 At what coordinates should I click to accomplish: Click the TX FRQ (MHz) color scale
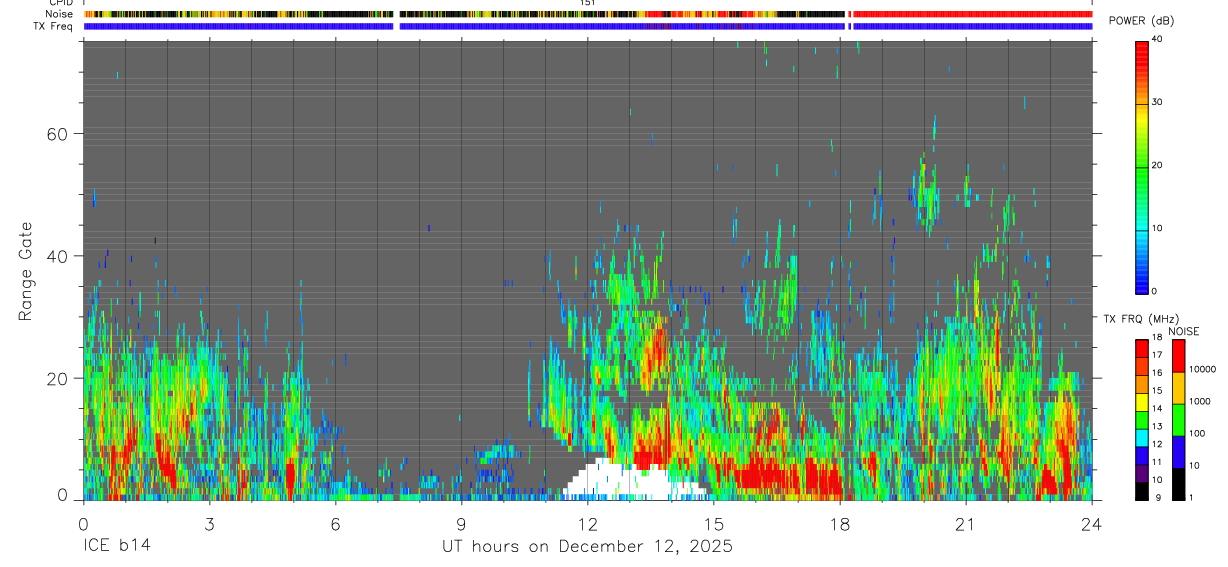point(1142,419)
